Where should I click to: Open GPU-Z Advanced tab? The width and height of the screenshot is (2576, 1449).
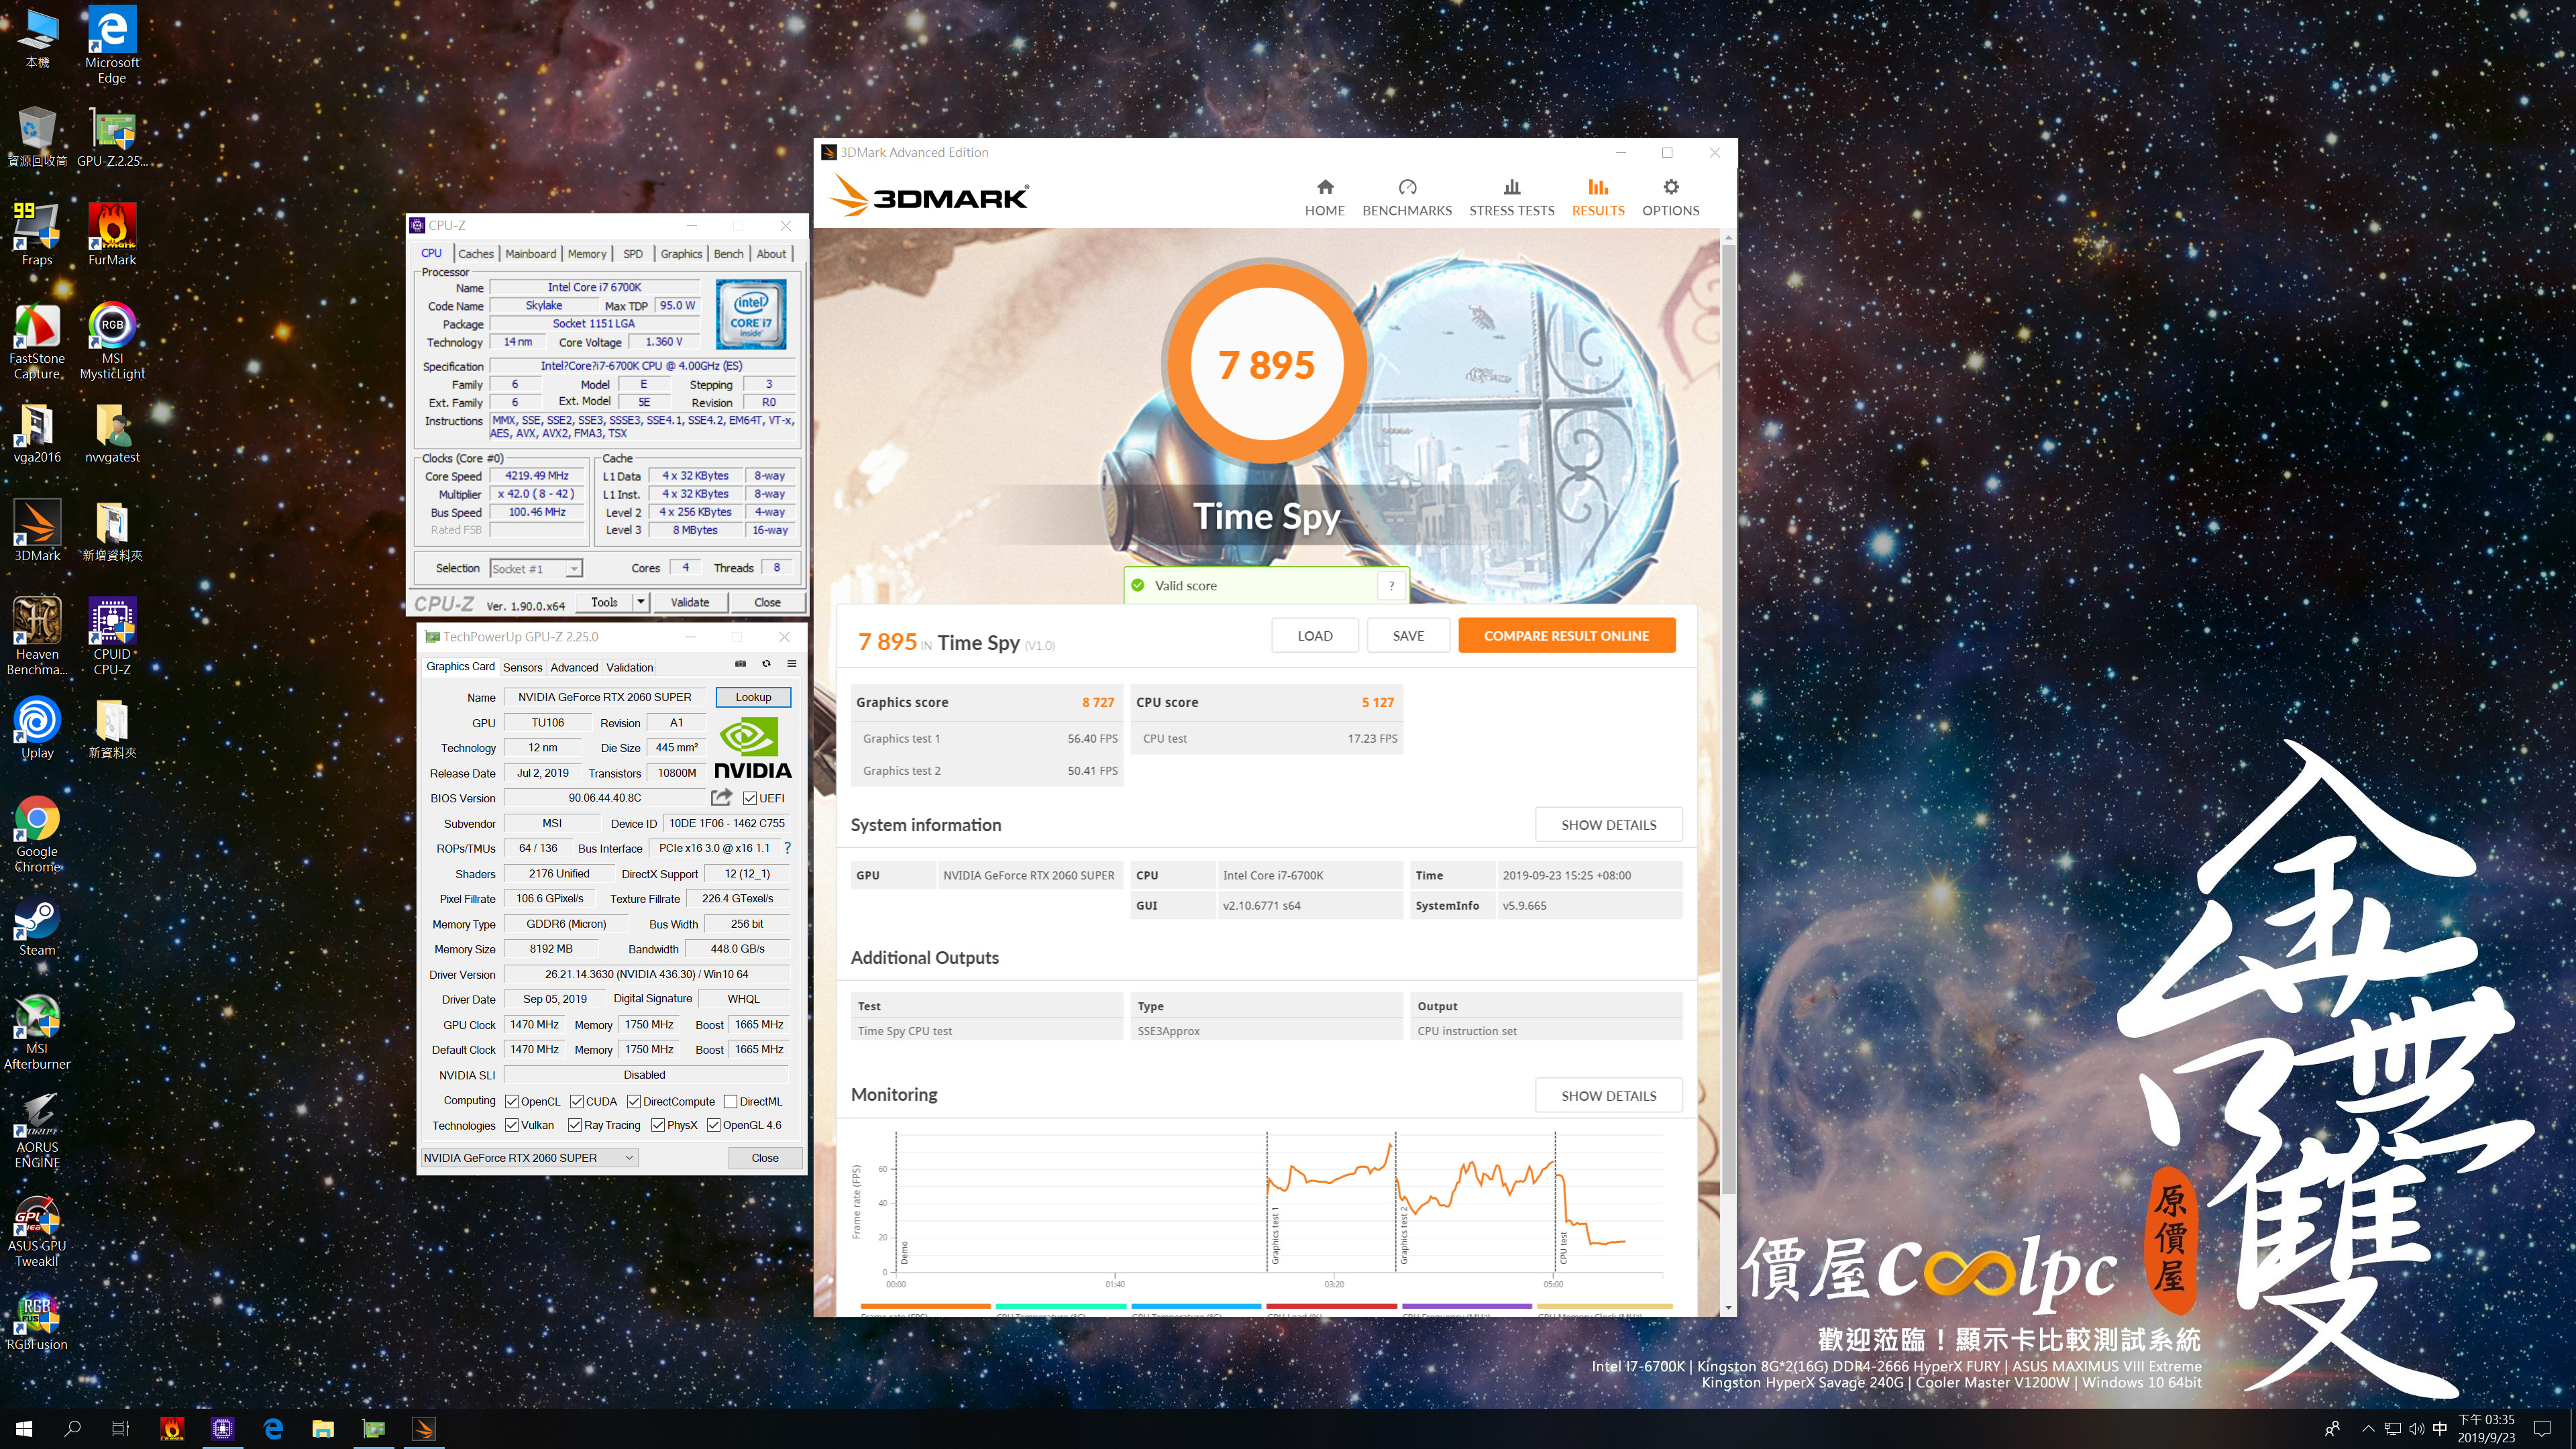pyautogui.click(x=574, y=667)
